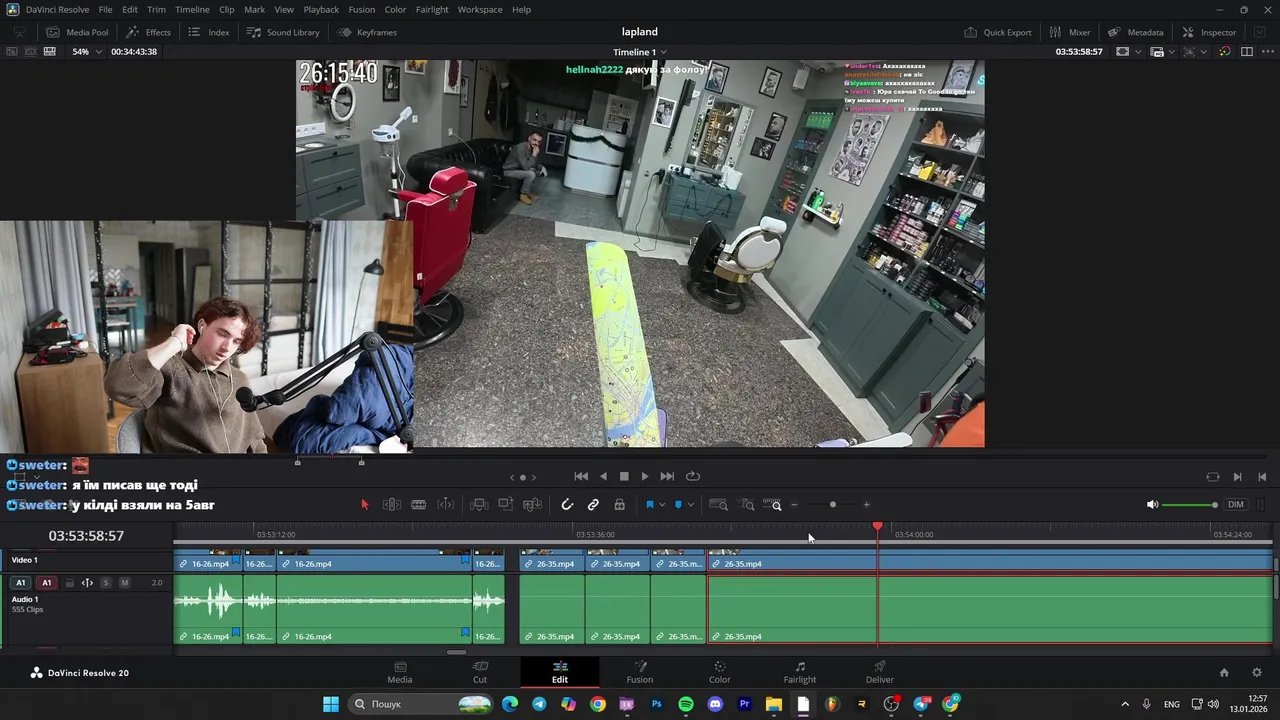Play the timeline in reverse
Viewport: 1280px width, 720px height.
(603, 477)
